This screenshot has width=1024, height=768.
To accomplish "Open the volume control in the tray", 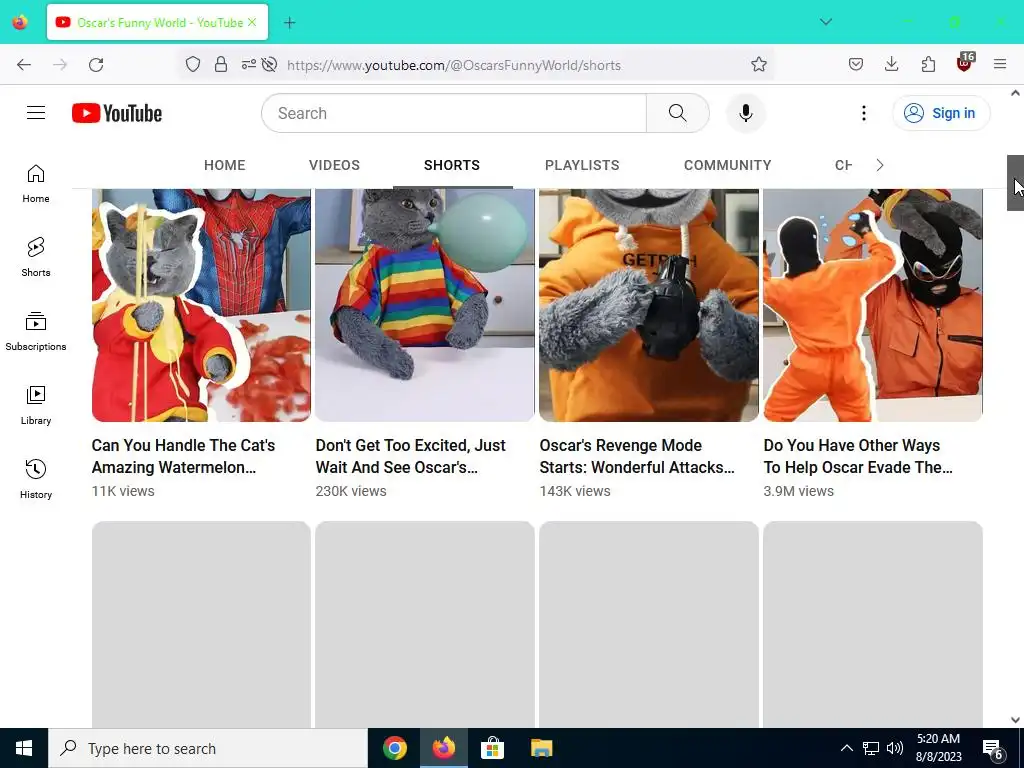I will pyautogui.click(x=895, y=748).
